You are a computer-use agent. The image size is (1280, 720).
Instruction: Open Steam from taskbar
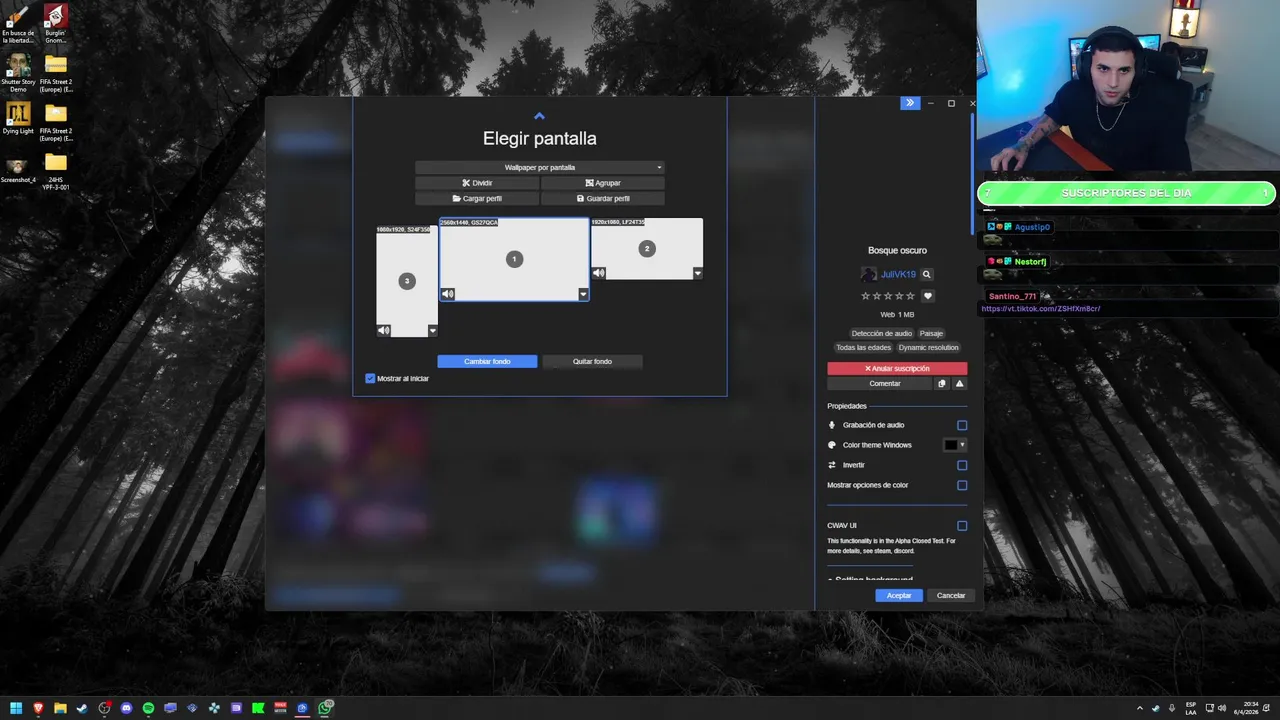[82, 708]
